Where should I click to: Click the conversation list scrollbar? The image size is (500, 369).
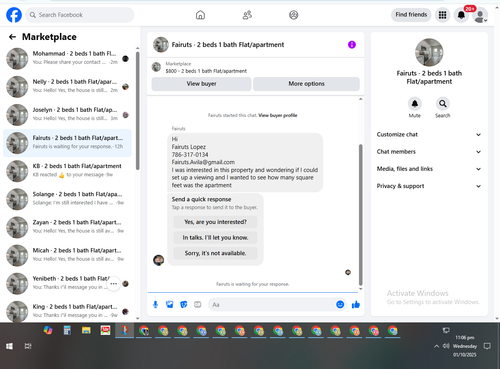(138, 111)
